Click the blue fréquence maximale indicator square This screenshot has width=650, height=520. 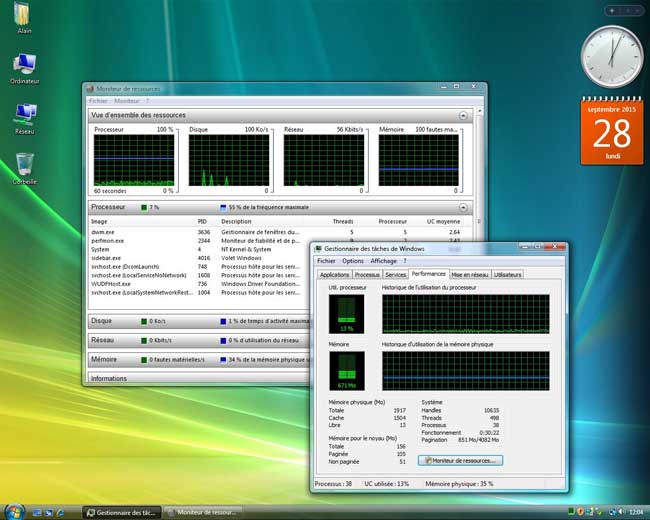point(223,207)
